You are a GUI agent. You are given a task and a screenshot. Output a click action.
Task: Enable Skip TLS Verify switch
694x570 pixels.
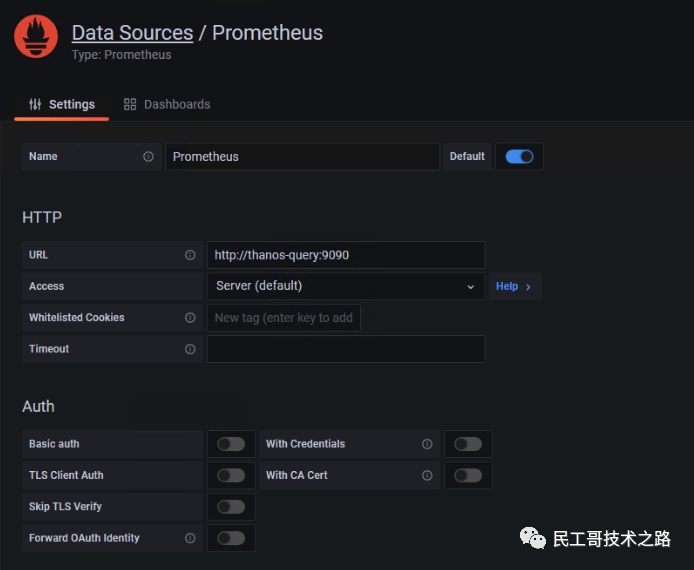231,507
